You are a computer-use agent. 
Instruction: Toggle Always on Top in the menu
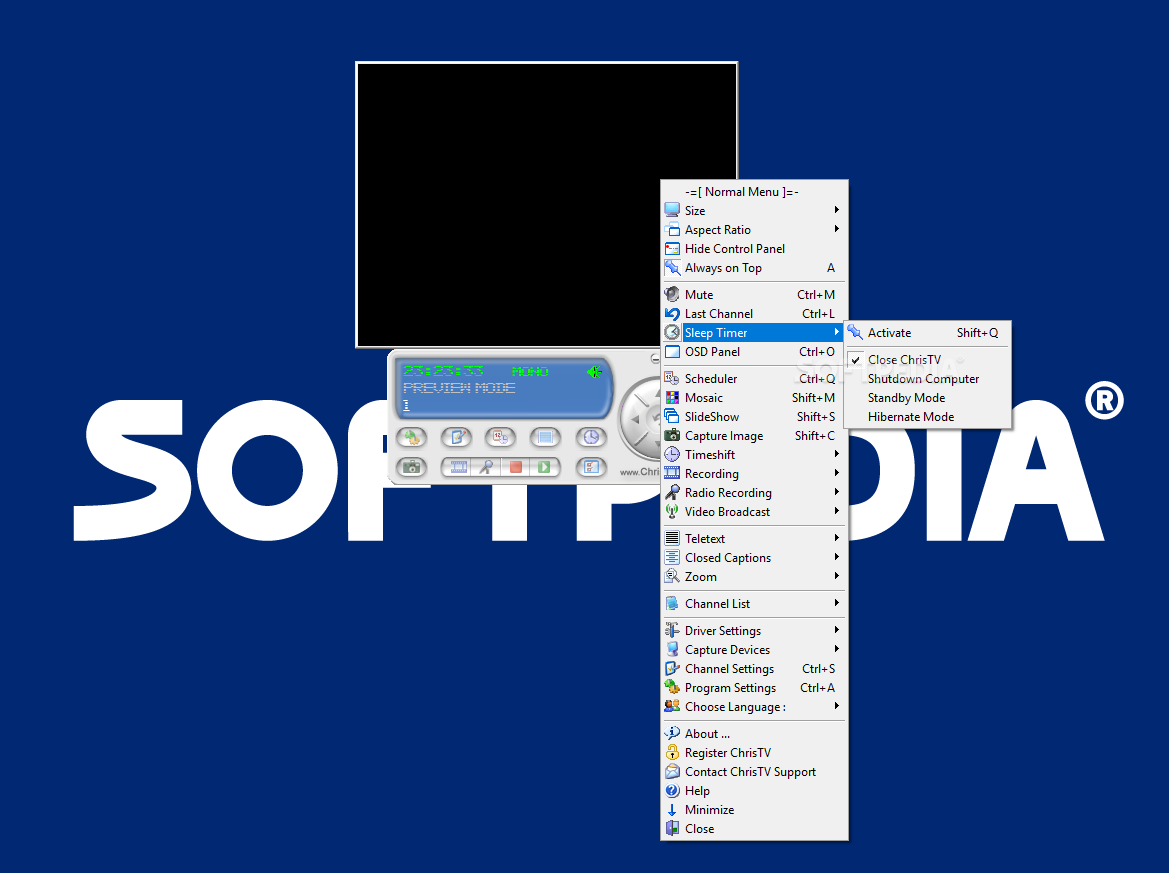tap(754, 268)
